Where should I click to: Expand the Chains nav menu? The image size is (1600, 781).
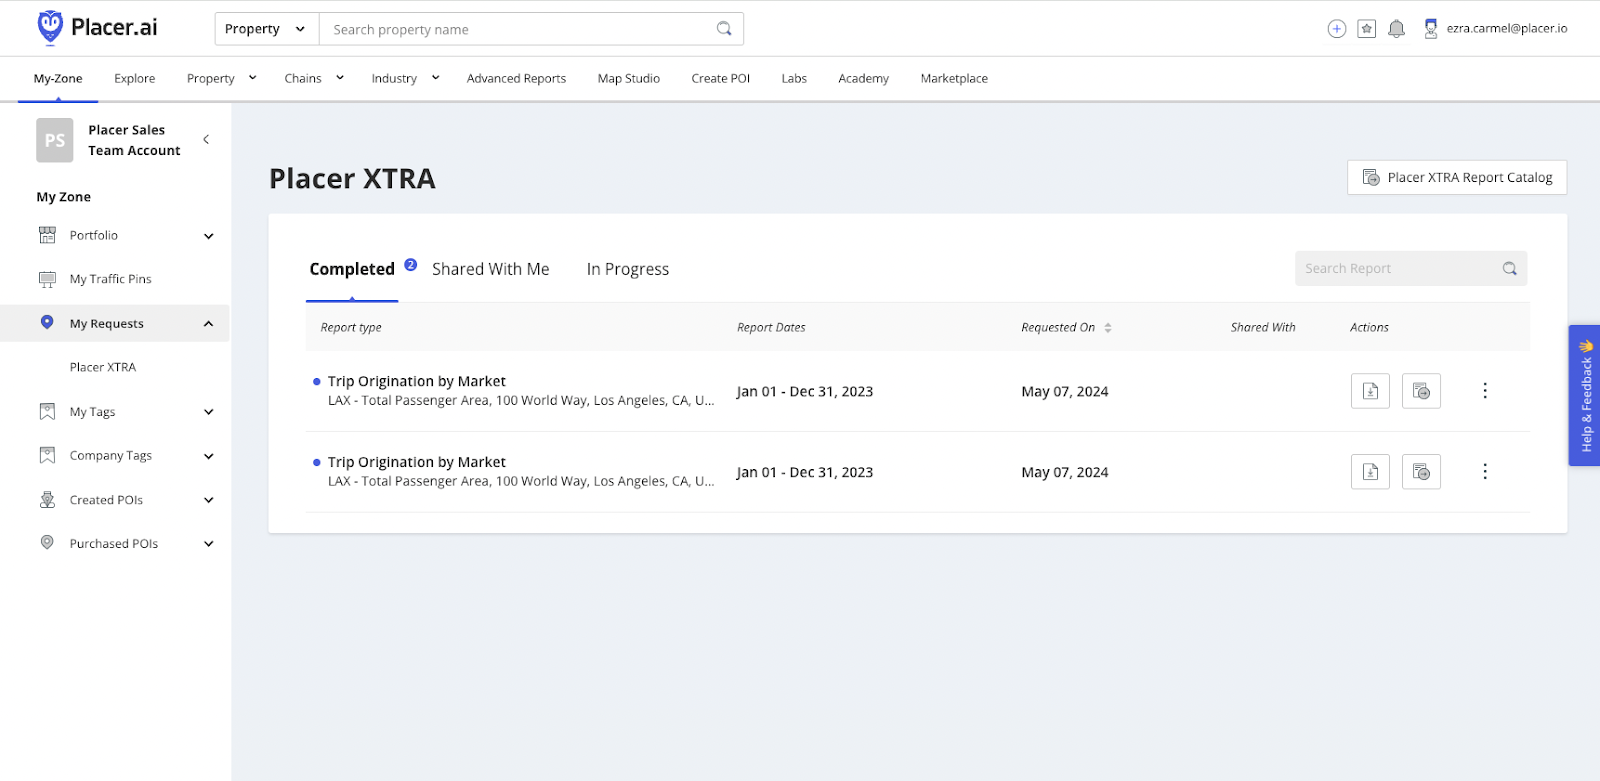[340, 78]
